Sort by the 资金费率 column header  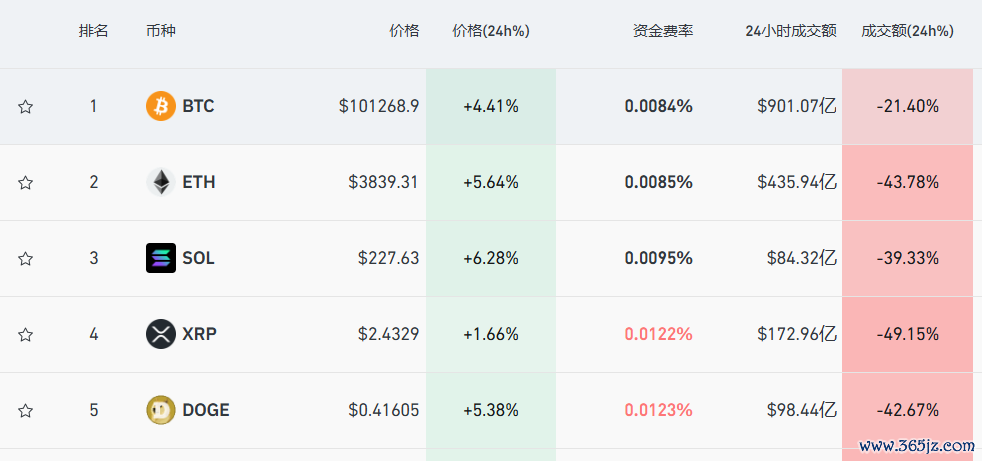pyautogui.click(x=663, y=31)
